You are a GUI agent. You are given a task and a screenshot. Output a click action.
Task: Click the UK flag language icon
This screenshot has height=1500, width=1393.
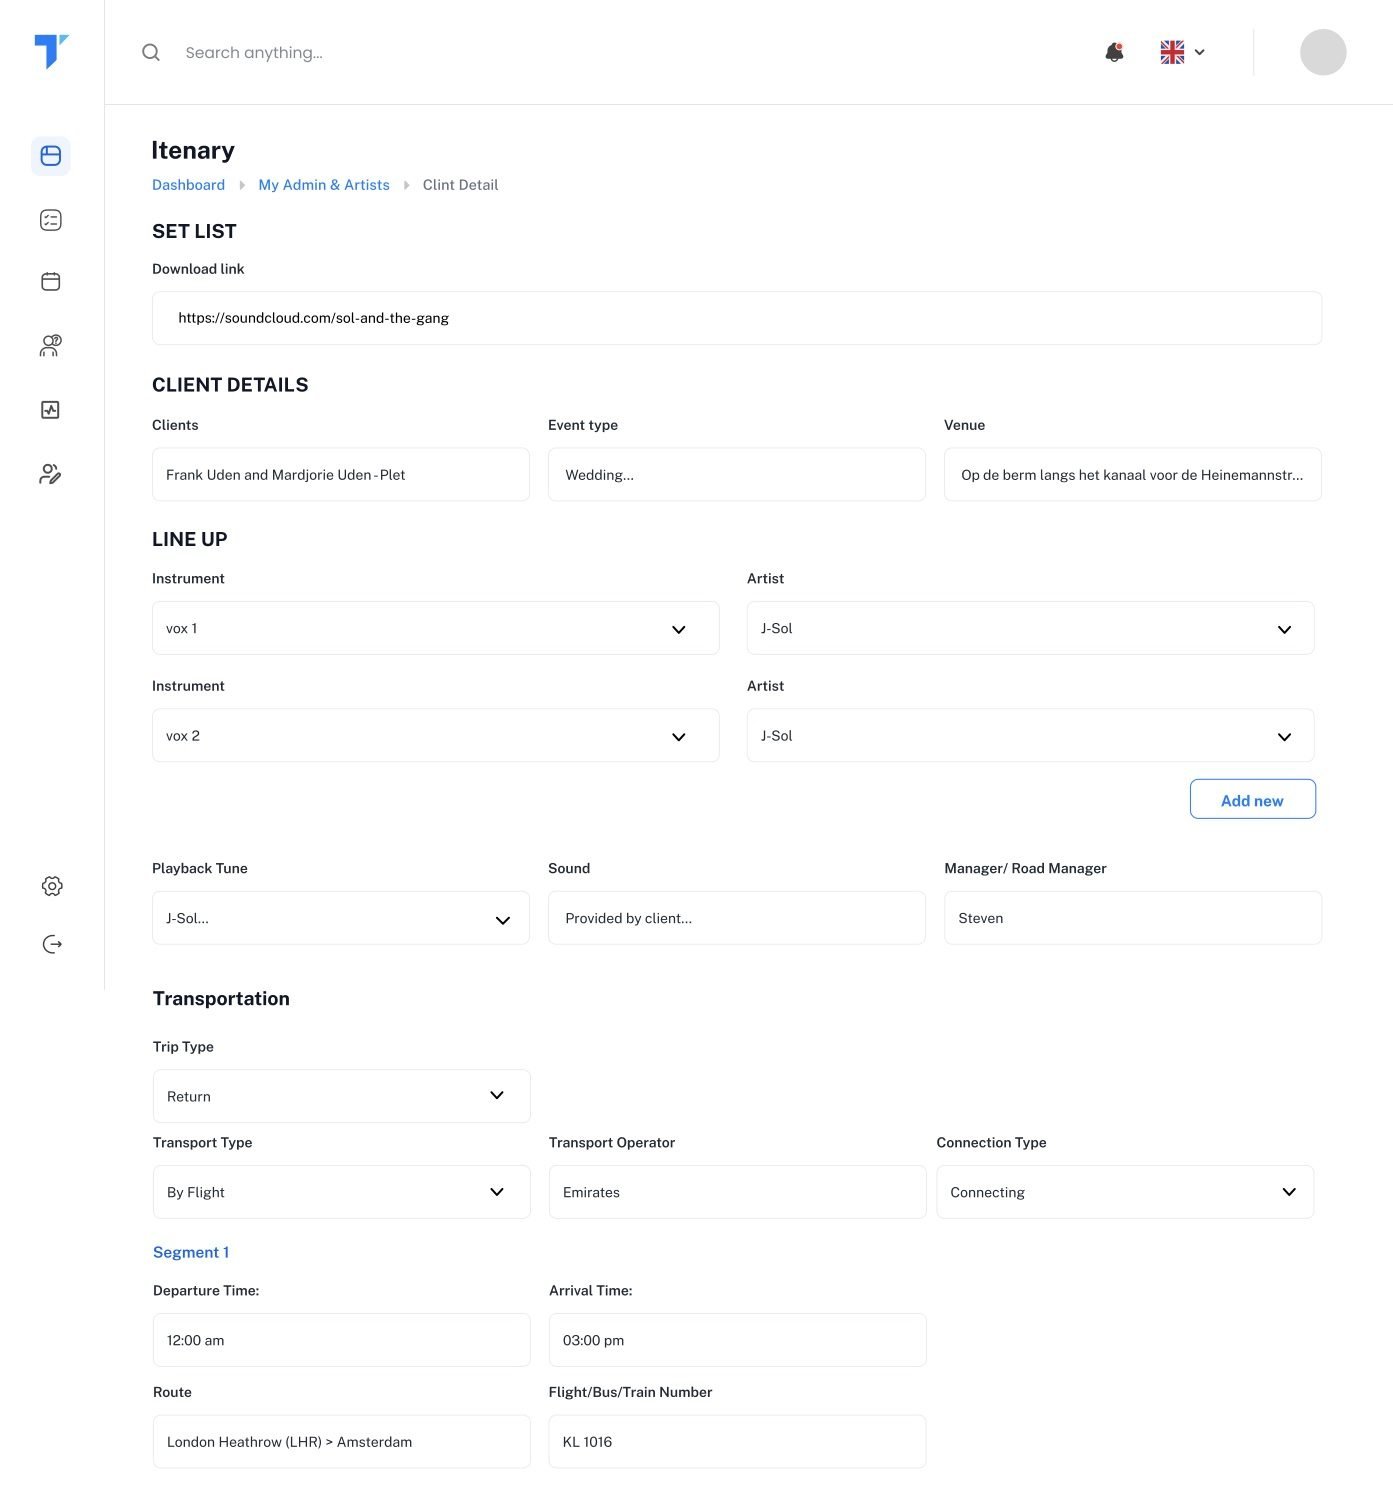click(1172, 52)
